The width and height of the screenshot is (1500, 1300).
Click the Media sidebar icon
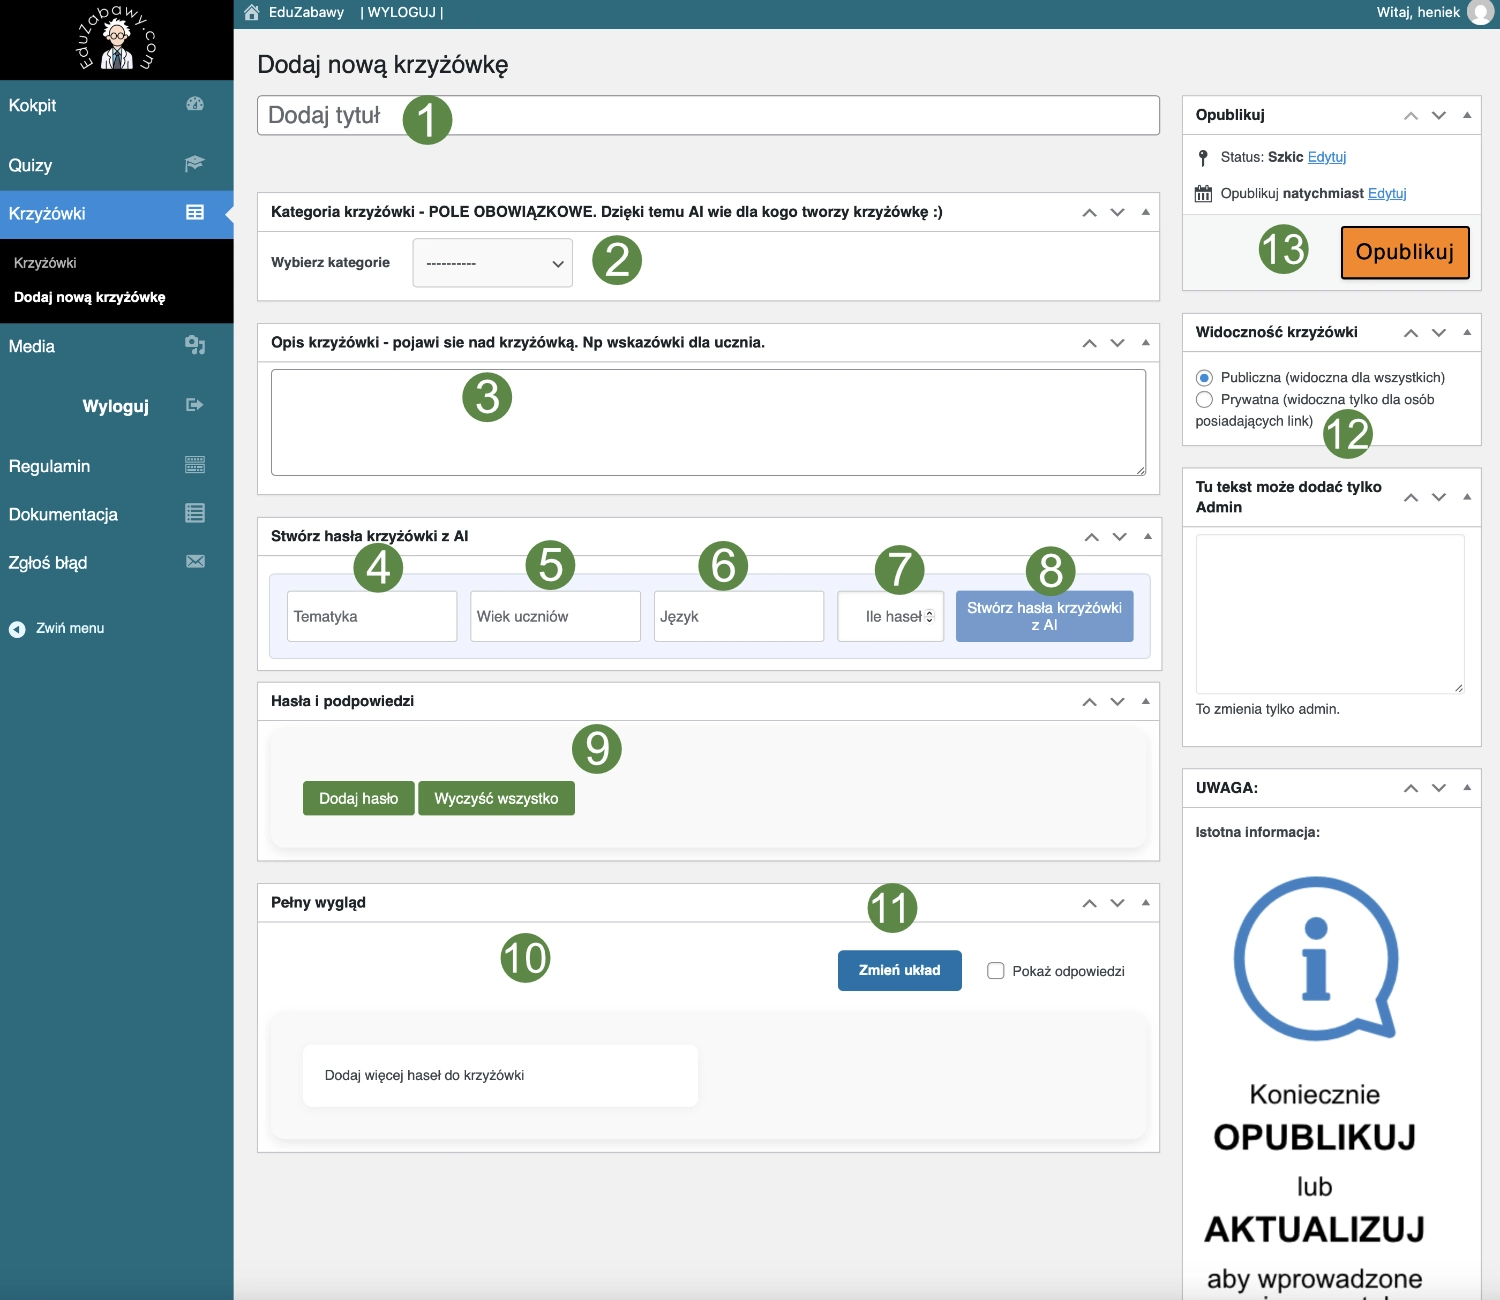pos(195,345)
